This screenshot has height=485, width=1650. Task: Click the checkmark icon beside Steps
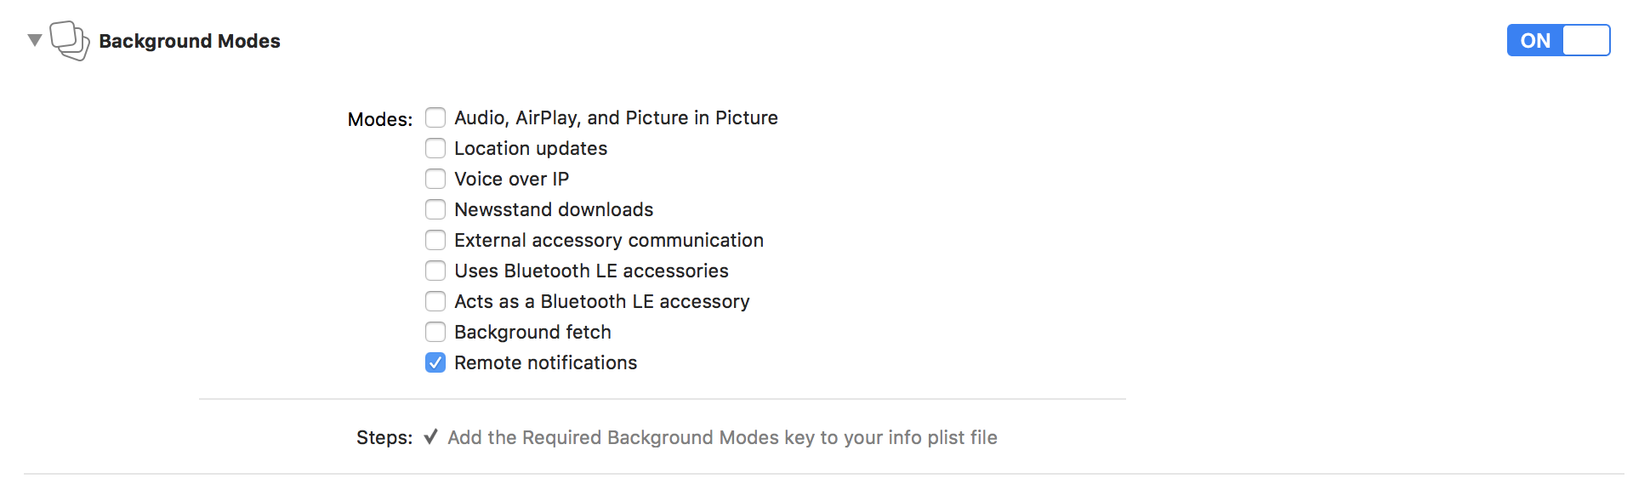[x=431, y=437]
